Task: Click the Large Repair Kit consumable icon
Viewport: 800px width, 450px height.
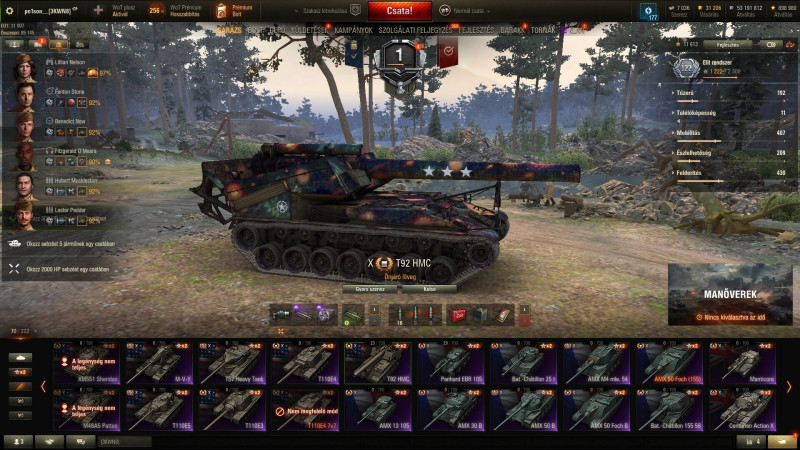Action: point(458,315)
